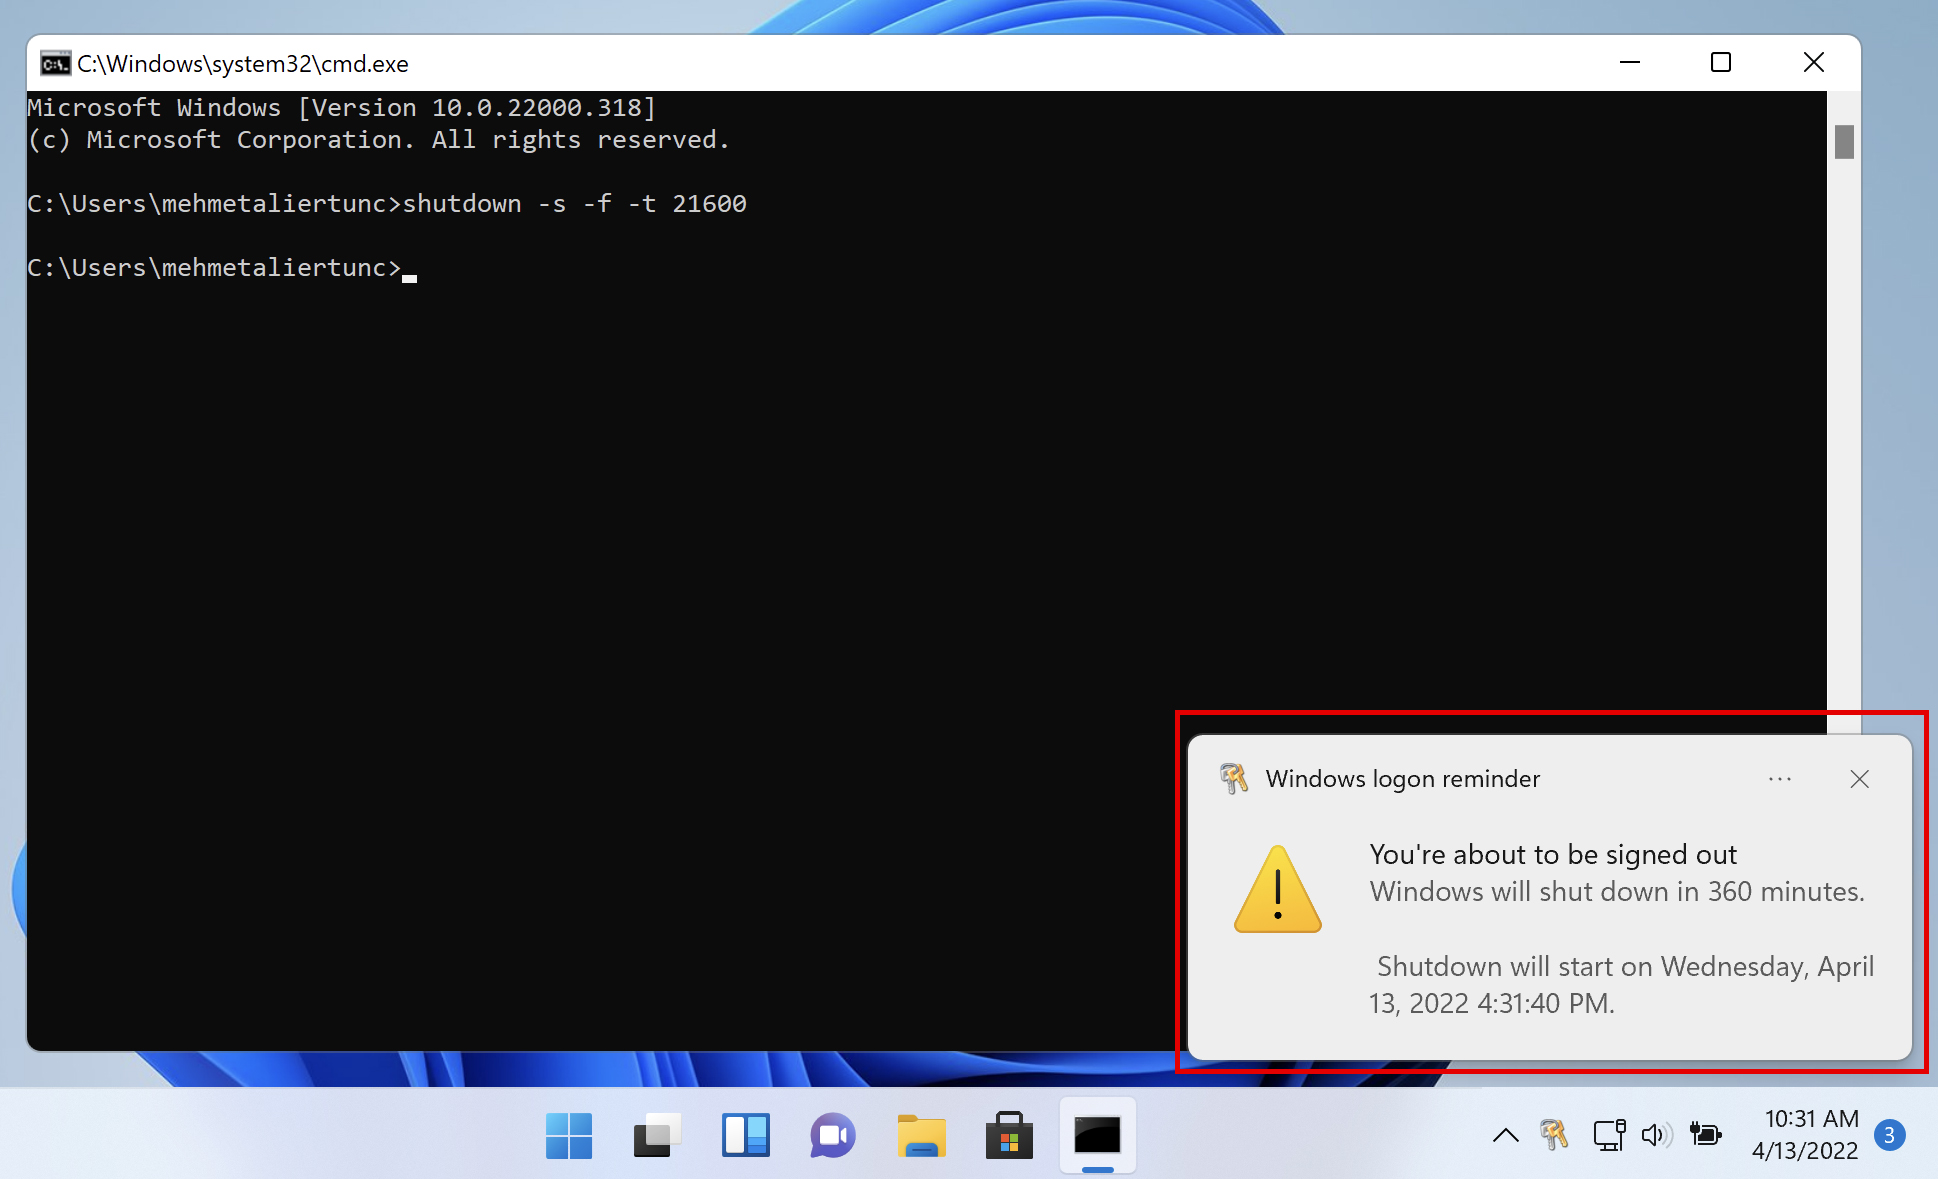Check the battery status in the tray
Viewport: 1938px width, 1179px height.
click(x=1706, y=1135)
